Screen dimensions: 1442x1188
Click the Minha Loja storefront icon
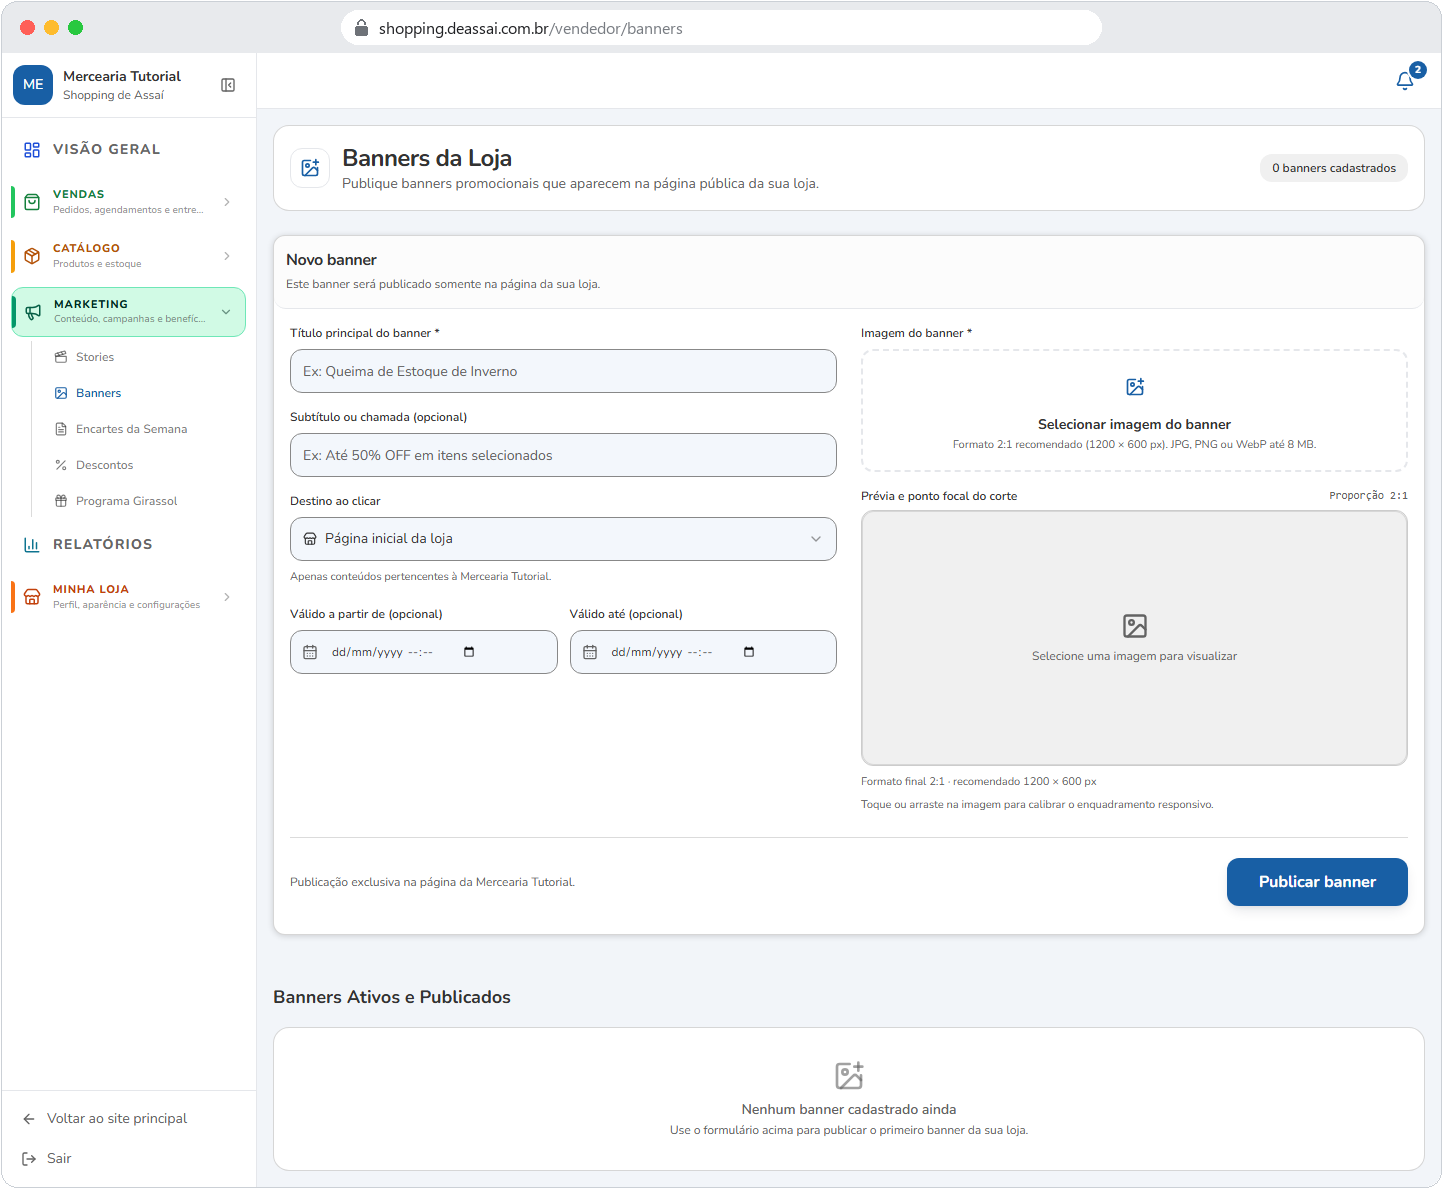pos(32,597)
